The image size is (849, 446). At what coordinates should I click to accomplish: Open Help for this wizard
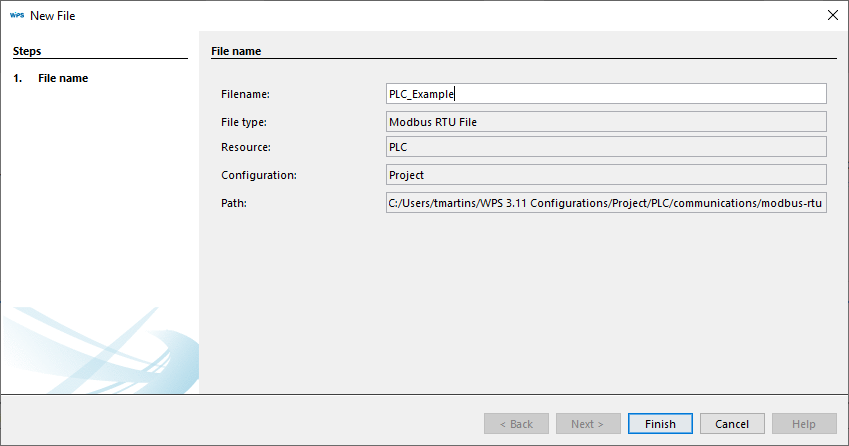804,424
